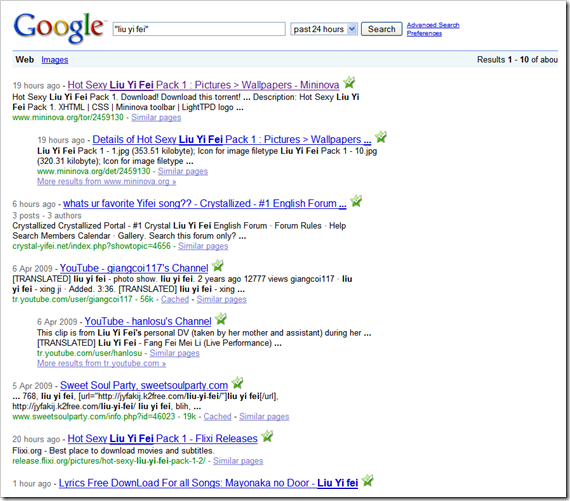Focus the search query input field
The image size is (570, 501).
pos(199,29)
